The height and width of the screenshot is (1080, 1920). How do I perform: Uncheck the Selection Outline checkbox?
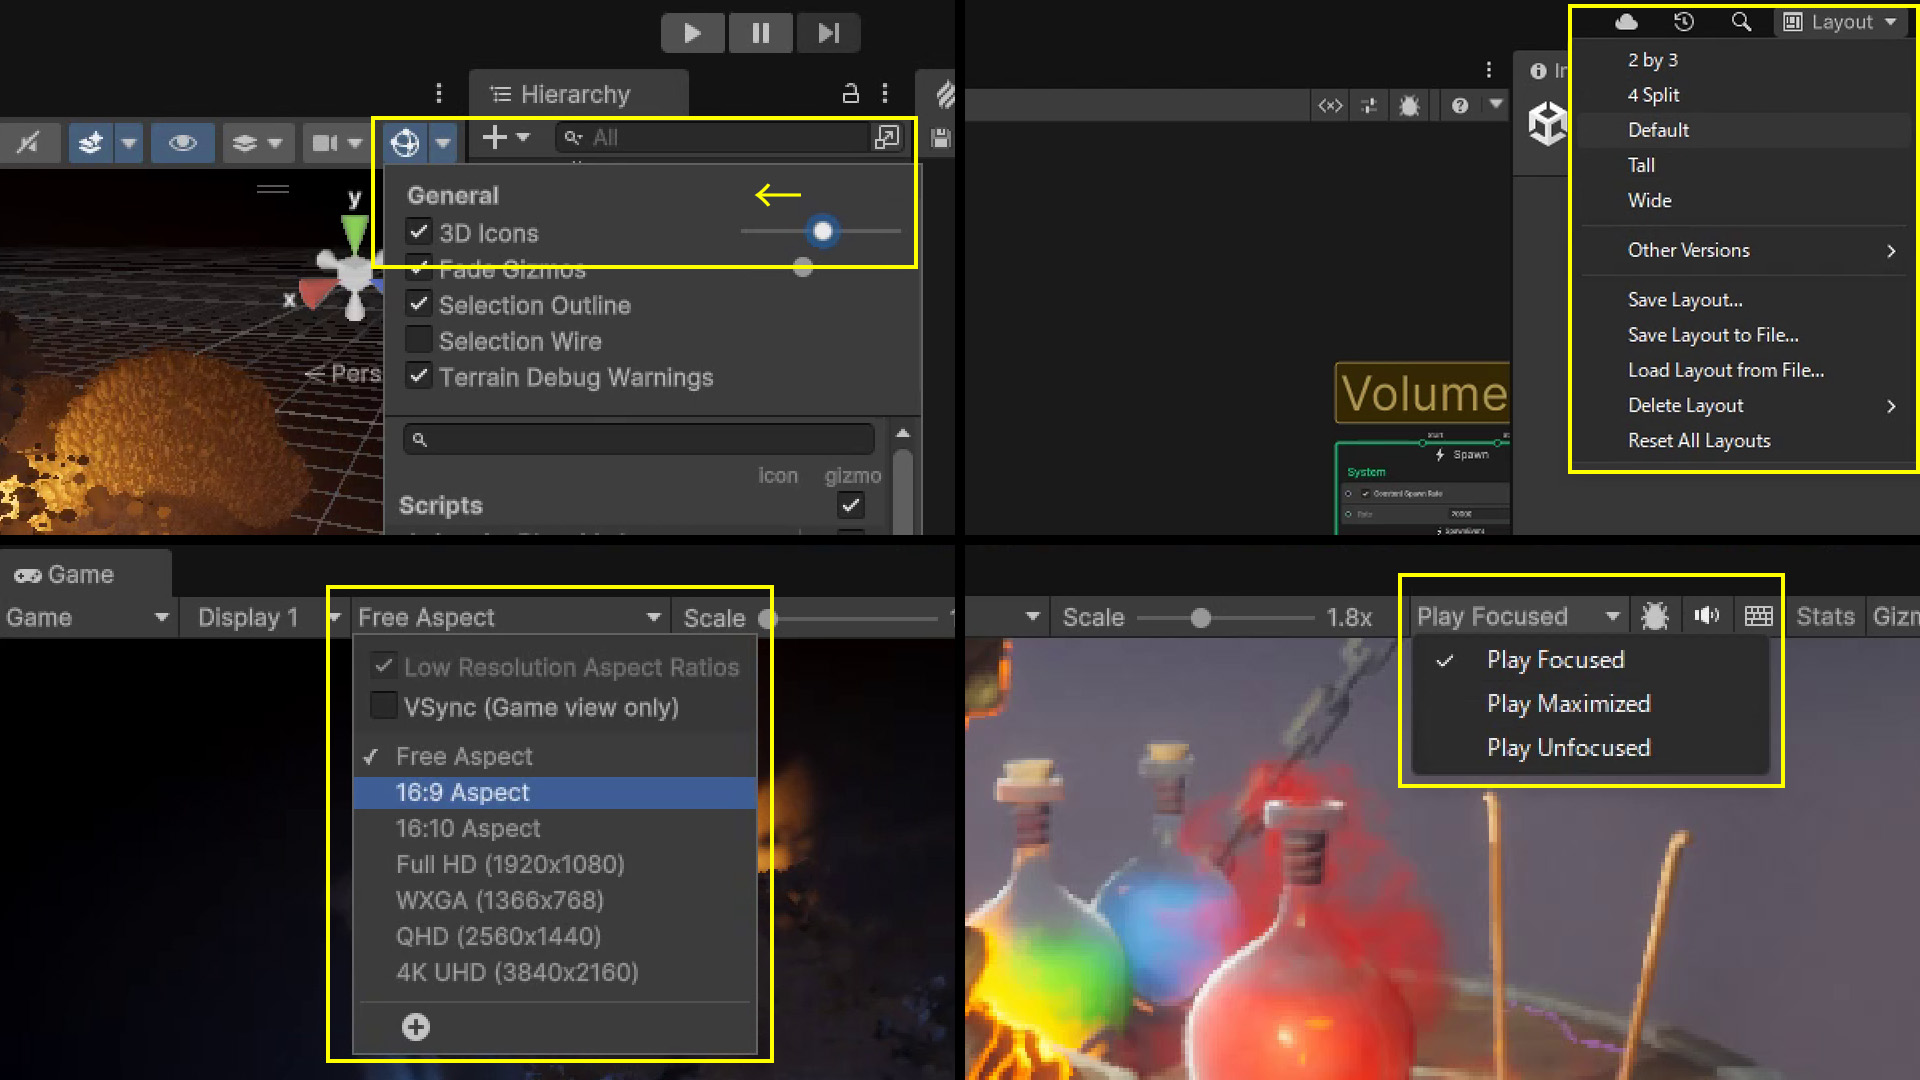[419, 304]
